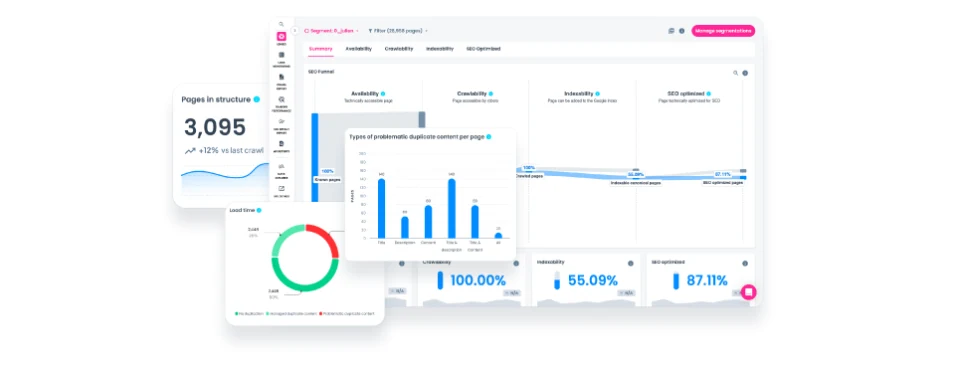Click the zoom icon in the SEO Funnel panel
This screenshot has width=955, height=368.
735,73
